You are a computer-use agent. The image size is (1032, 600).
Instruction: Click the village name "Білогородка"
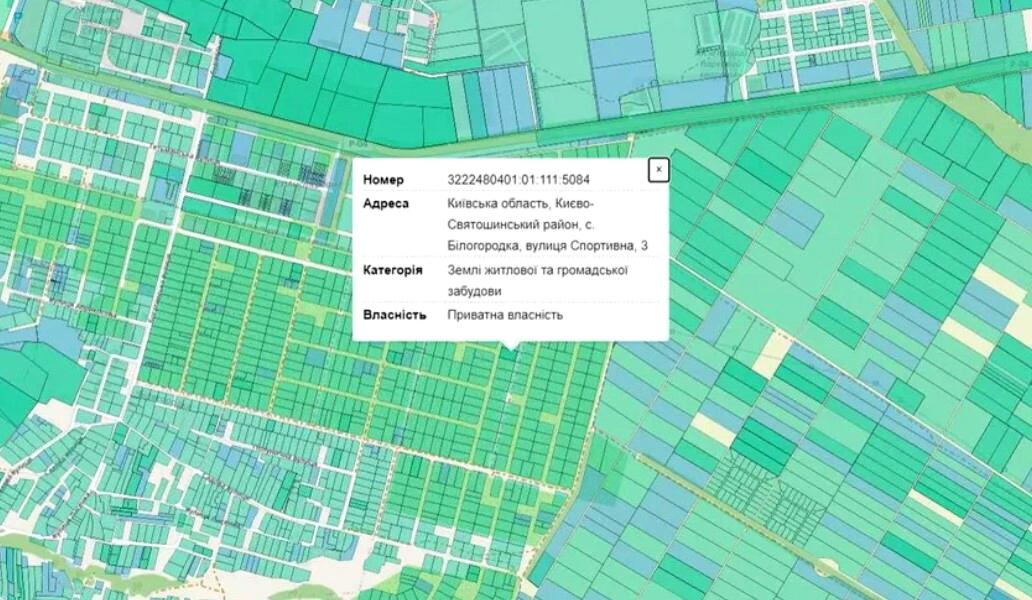click(x=484, y=245)
